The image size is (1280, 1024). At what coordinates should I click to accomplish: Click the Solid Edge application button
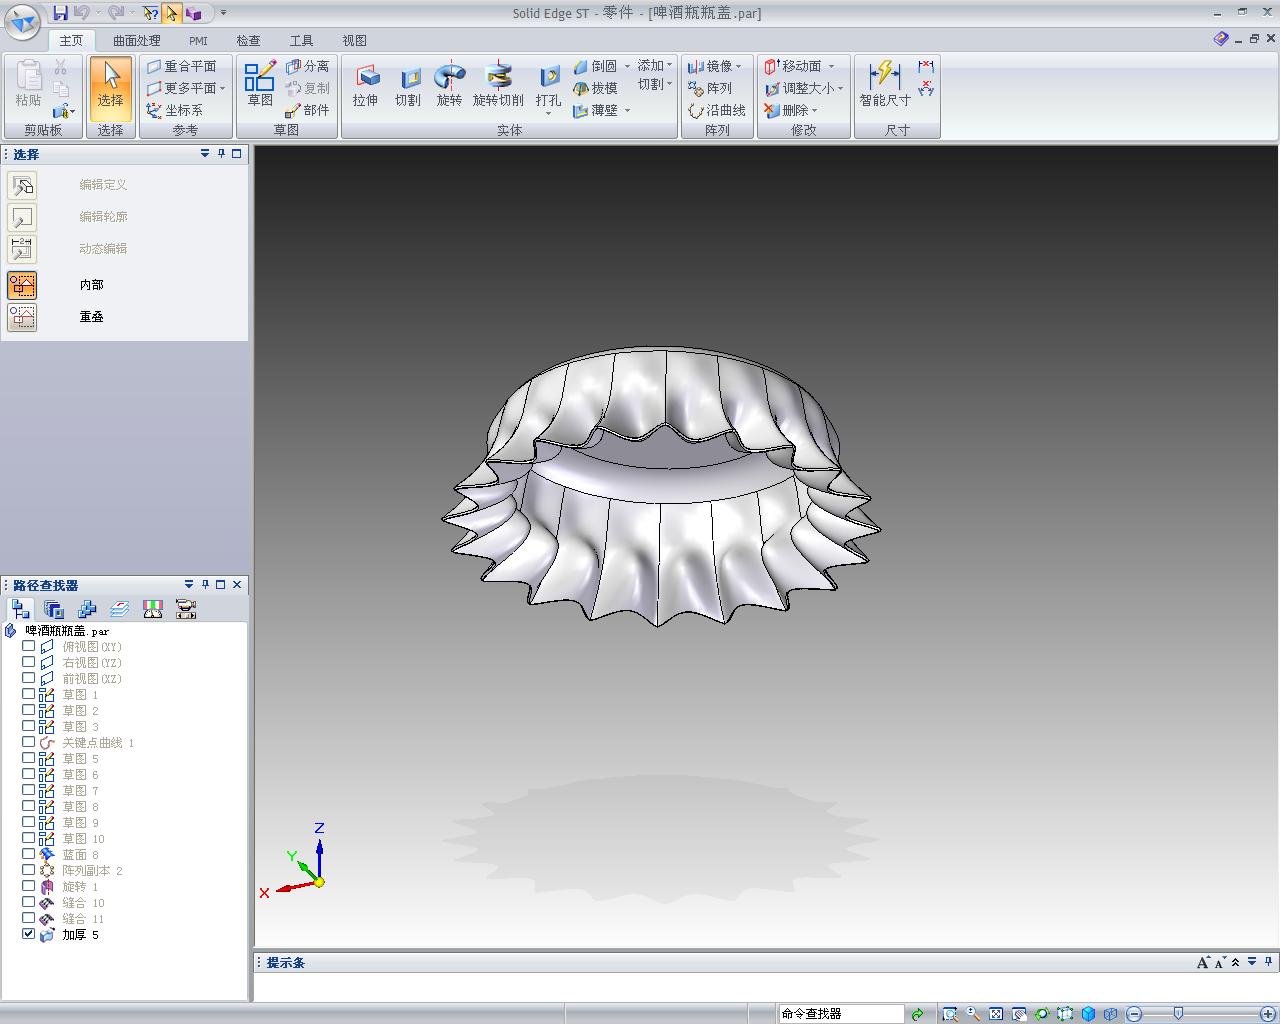(x=23, y=20)
